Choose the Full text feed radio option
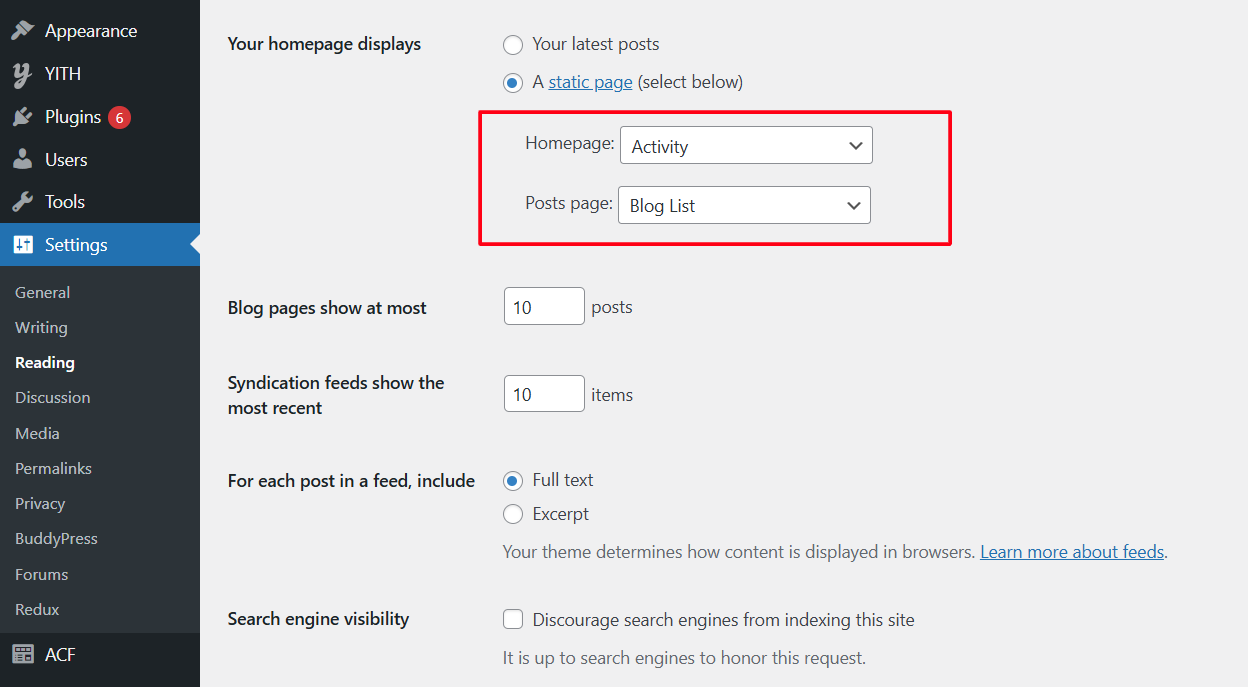The image size is (1248, 687). [x=513, y=481]
